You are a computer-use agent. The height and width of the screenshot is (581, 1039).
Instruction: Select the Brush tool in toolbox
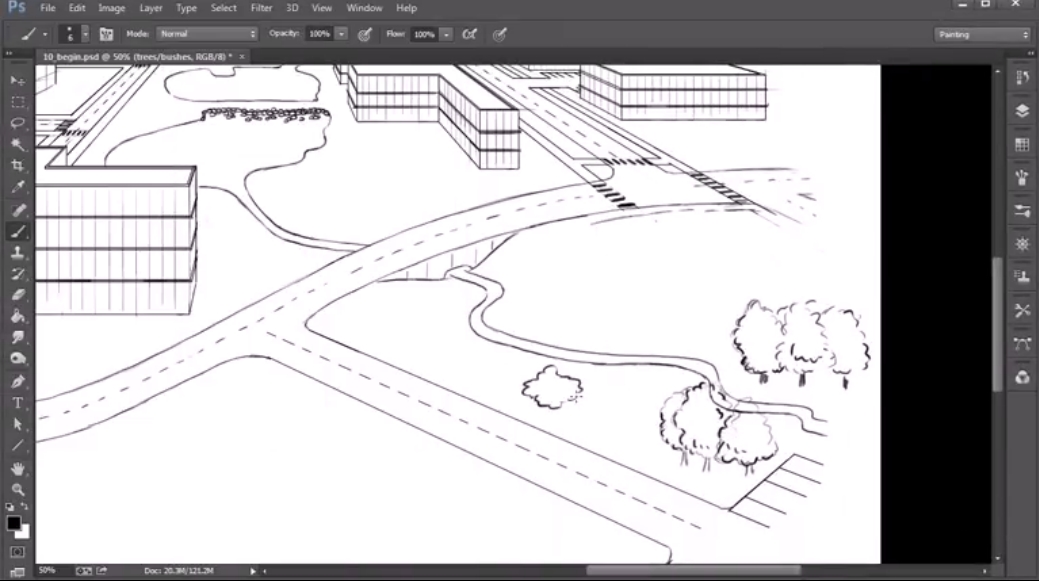pos(18,231)
